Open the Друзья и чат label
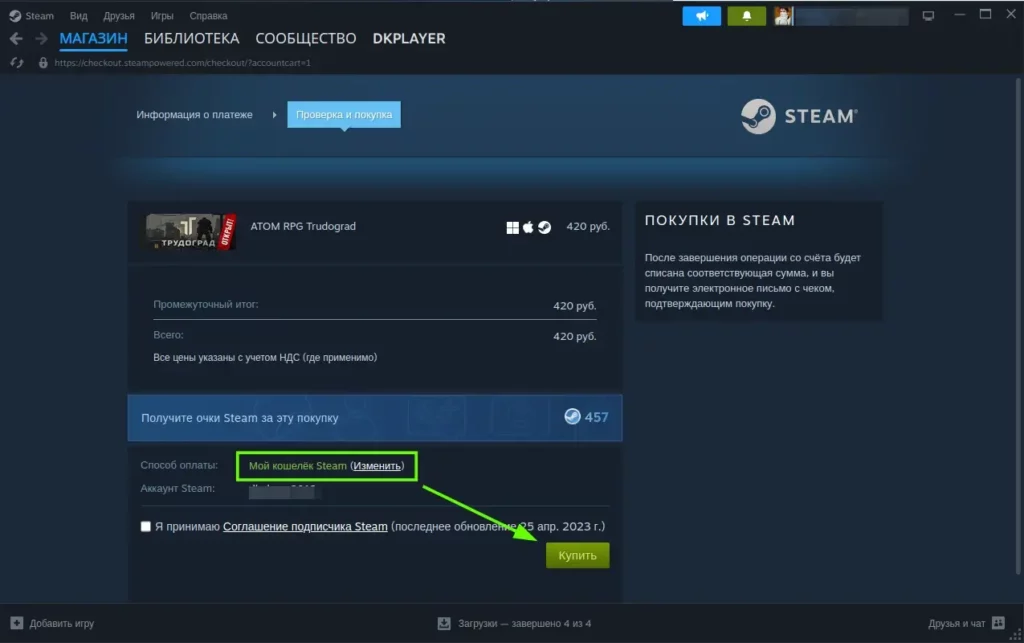 pos(957,623)
